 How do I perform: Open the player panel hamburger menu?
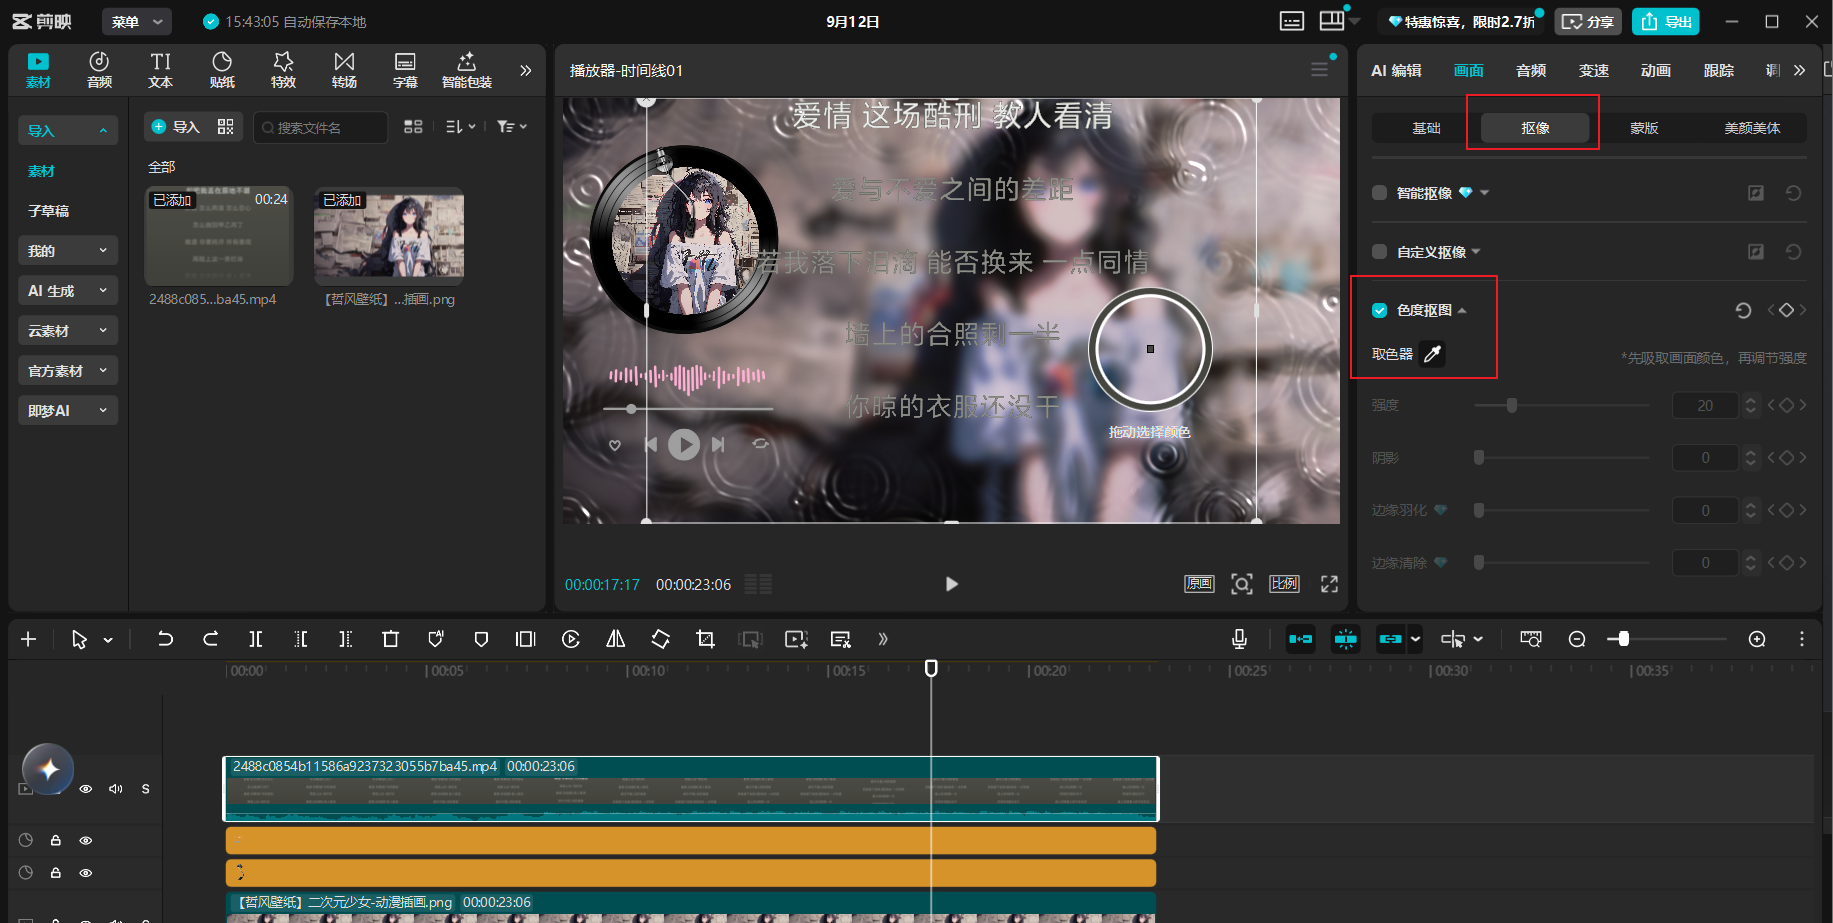pyautogui.click(x=1320, y=70)
